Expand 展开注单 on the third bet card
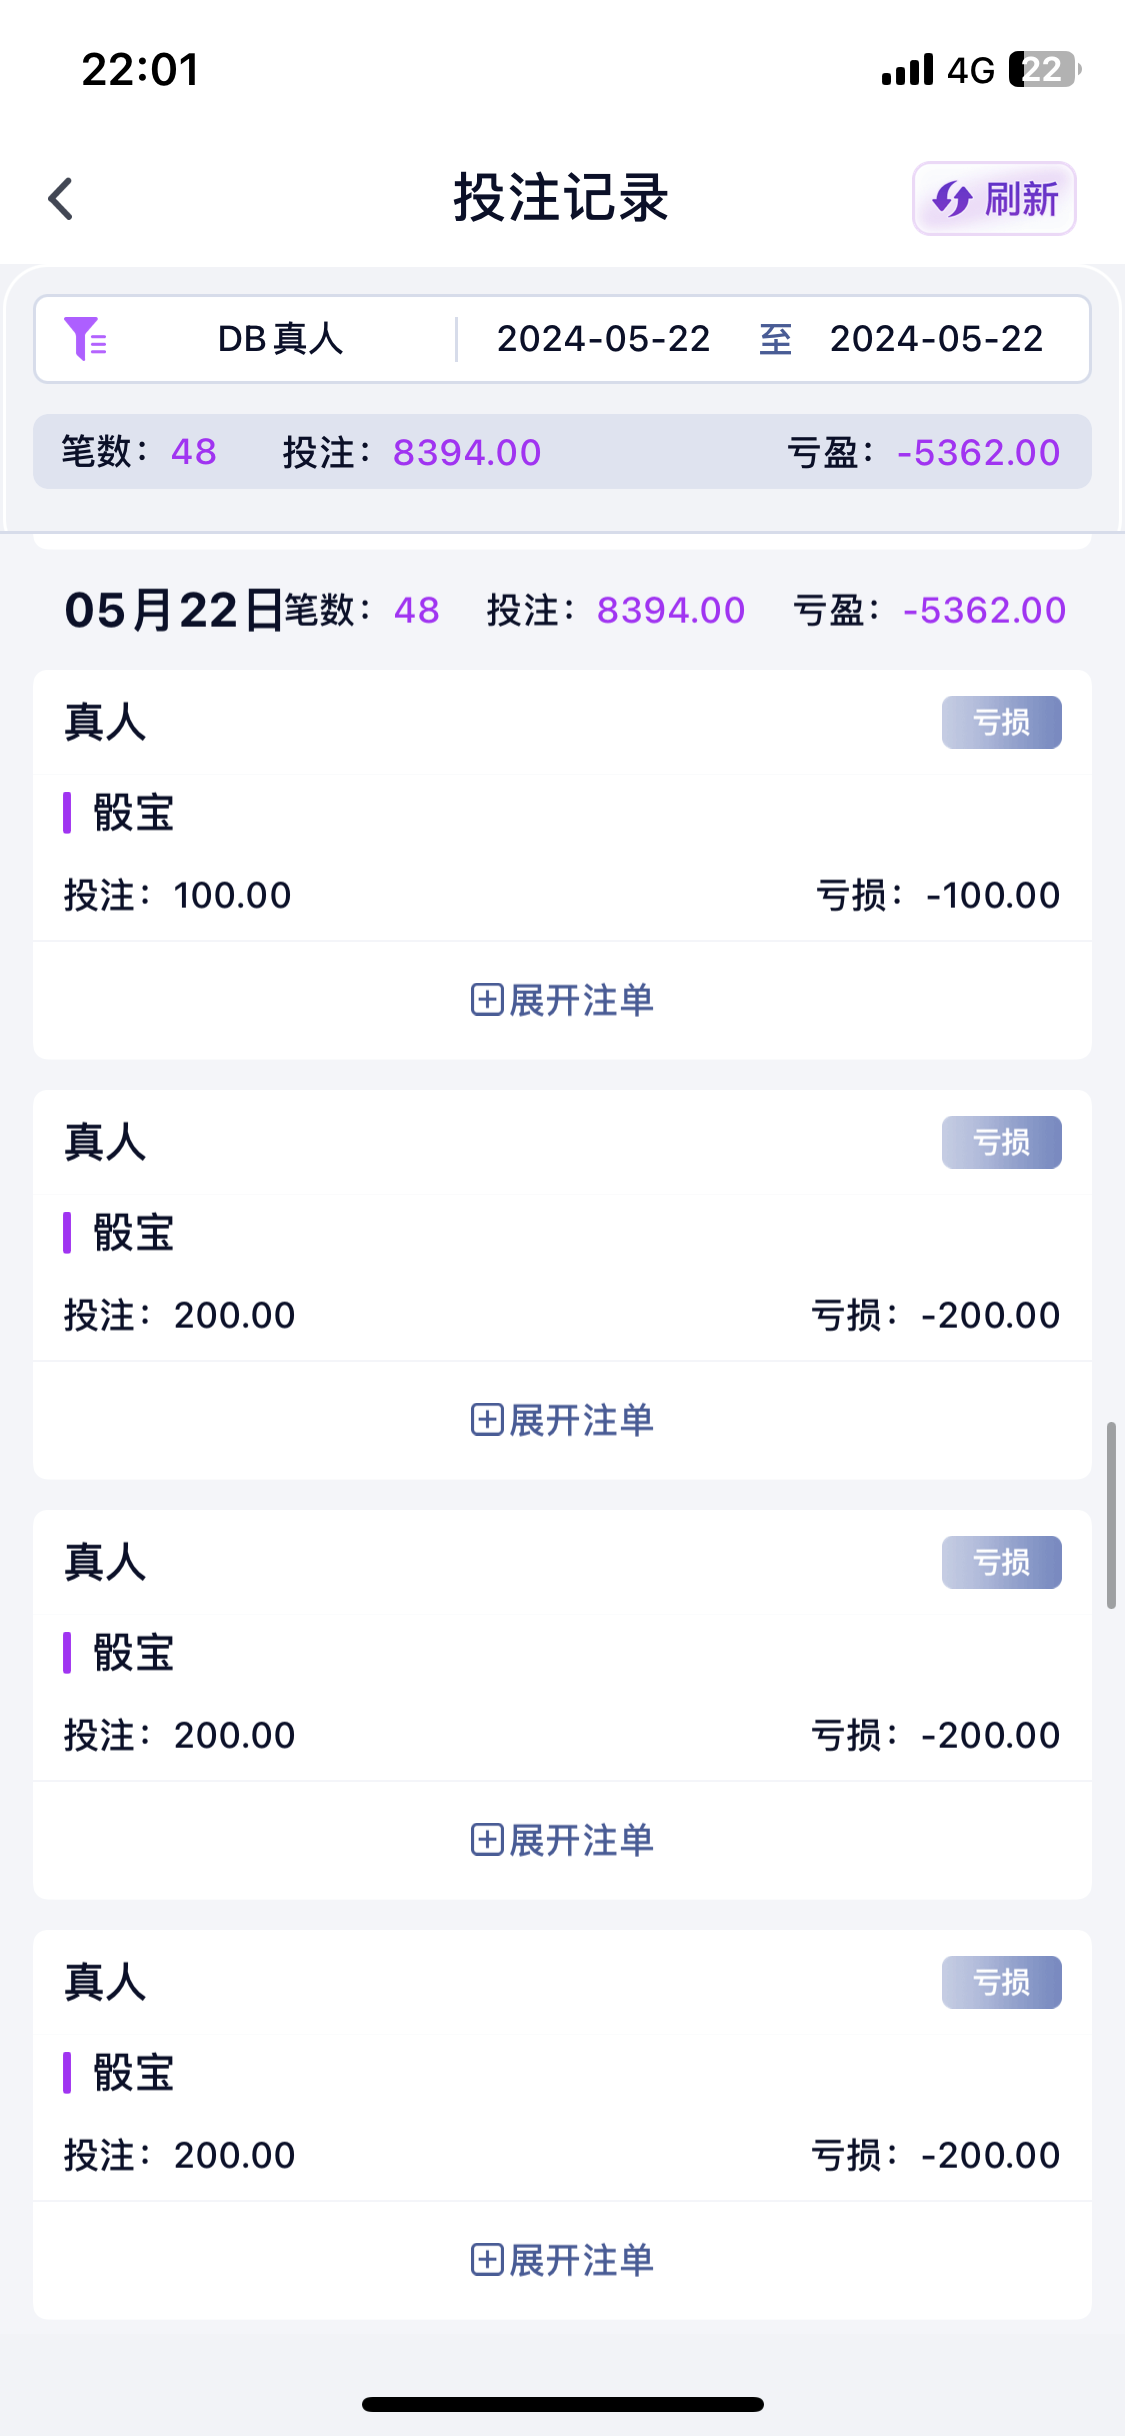1125x2436 pixels. pyautogui.click(x=562, y=1839)
